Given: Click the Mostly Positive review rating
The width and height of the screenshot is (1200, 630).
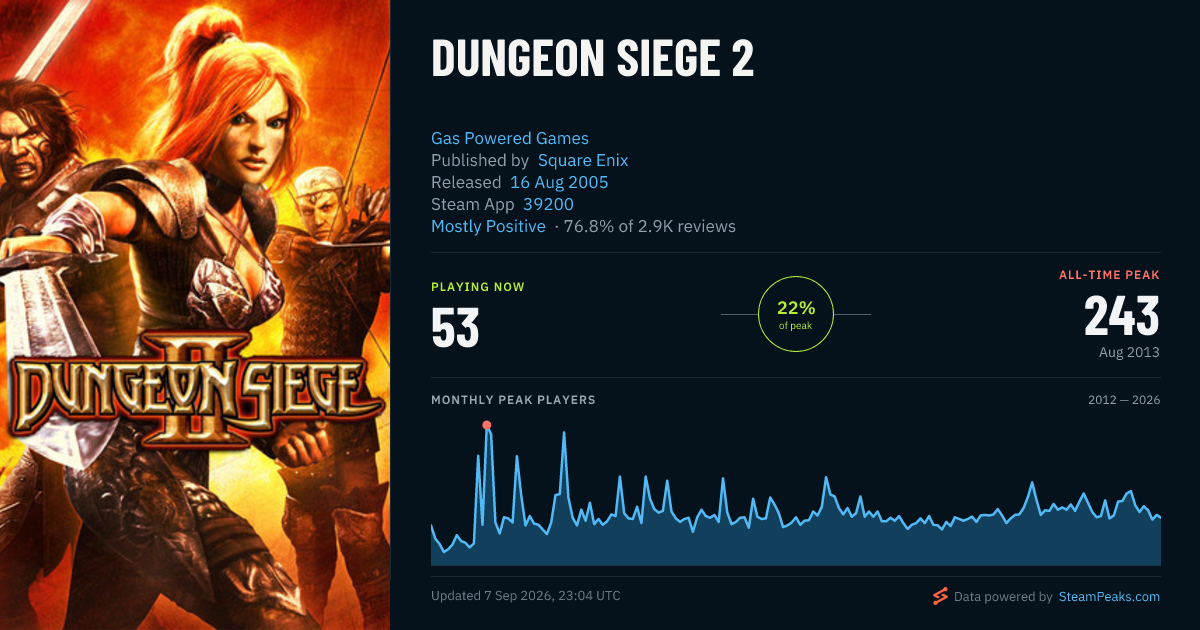Looking at the screenshot, I should coord(488,226).
